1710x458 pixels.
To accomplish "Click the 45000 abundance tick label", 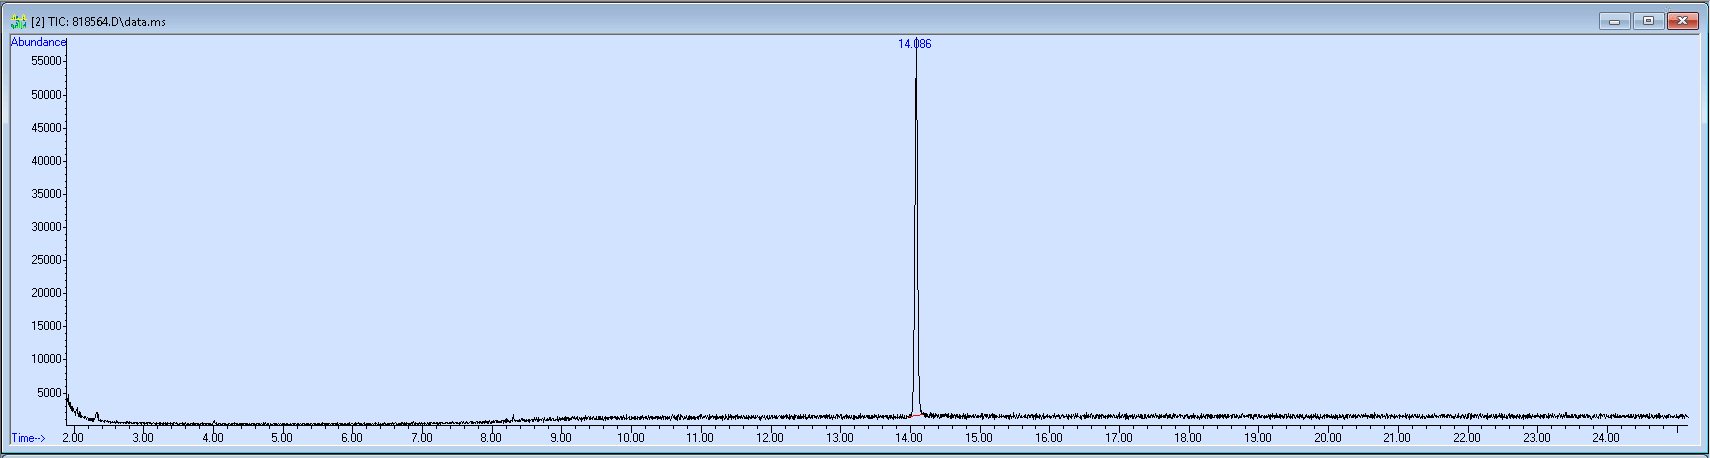I will click(x=46, y=128).
